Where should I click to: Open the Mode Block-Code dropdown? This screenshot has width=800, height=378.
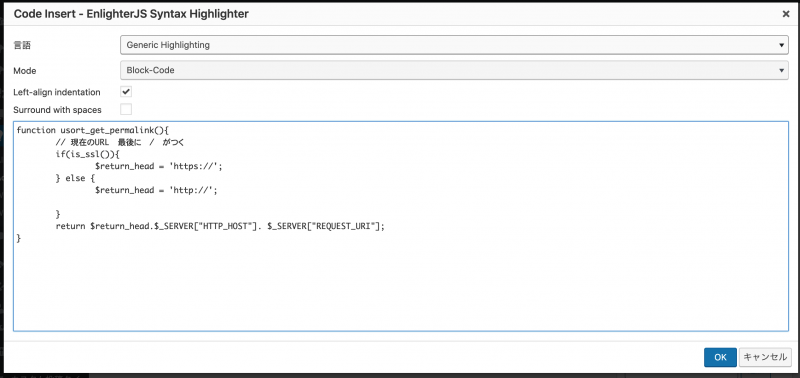point(454,70)
